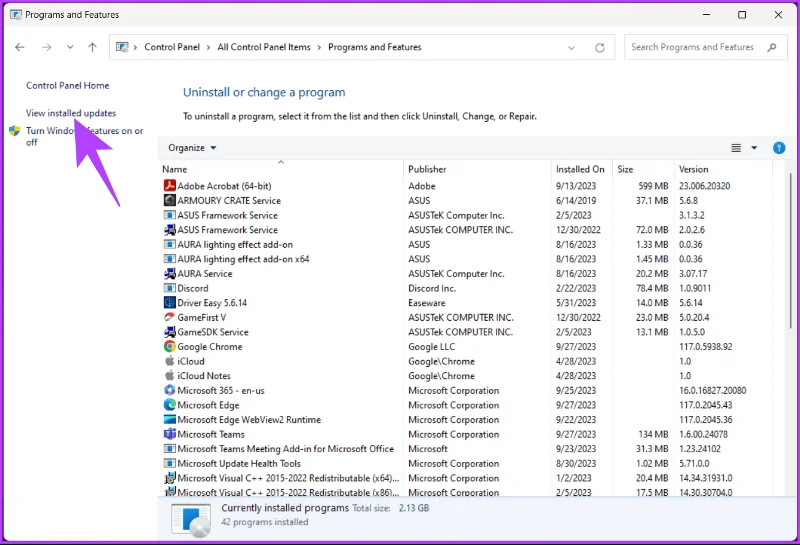The width and height of the screenshot is (800, 545).
Task: Click the Google Chrome icon
Action: tap(169, 346)
